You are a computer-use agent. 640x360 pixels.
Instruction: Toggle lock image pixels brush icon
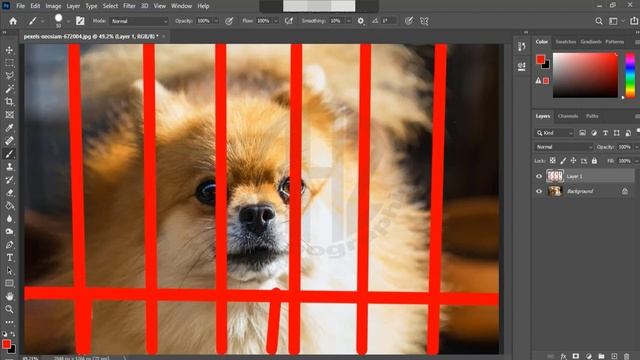pyautogui.click(x=563, y=161)
